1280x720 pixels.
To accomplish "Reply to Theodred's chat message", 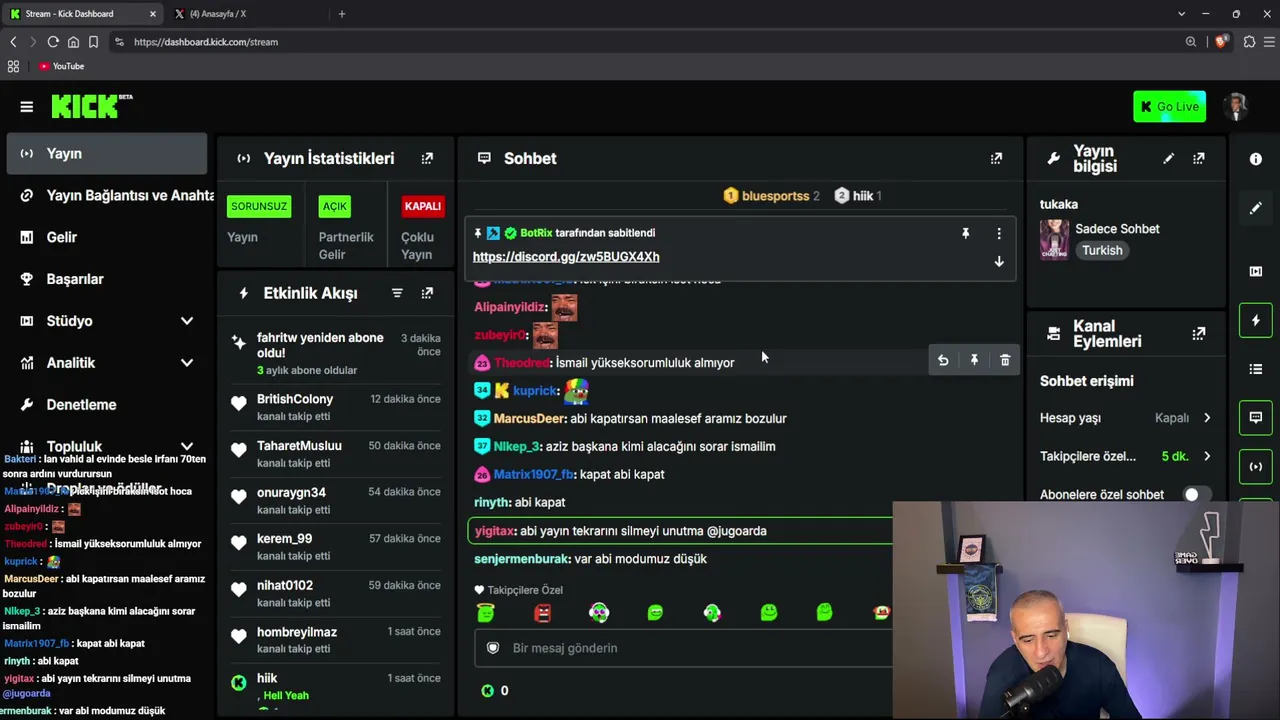I will [x=943, y=360].
